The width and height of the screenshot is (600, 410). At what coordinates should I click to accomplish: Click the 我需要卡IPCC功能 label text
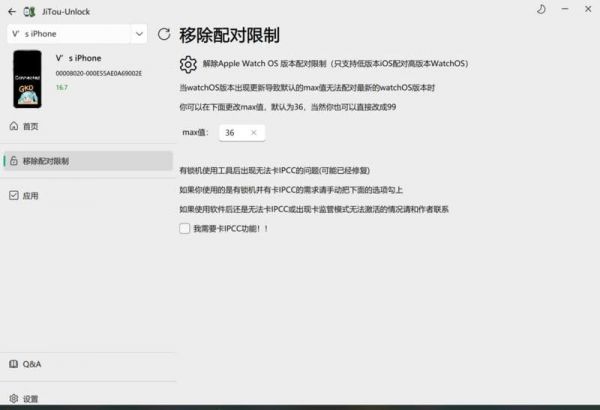(x=231, y=229)
